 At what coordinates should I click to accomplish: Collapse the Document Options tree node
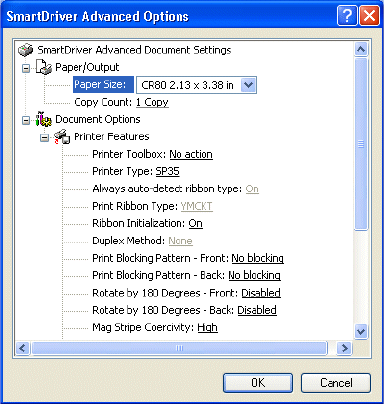point(26,120)
